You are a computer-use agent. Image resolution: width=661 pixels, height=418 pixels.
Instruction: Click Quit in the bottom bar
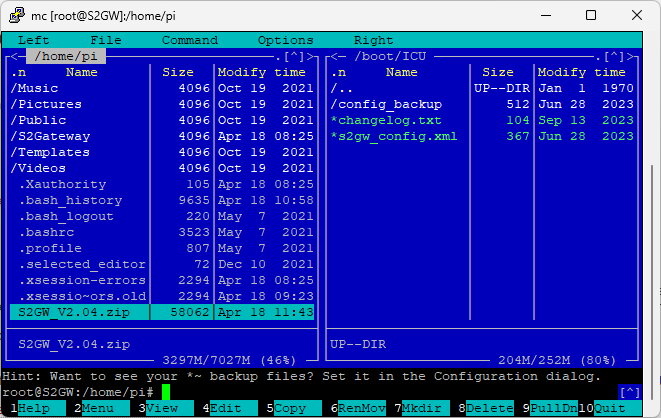click(x=610, y=408)
